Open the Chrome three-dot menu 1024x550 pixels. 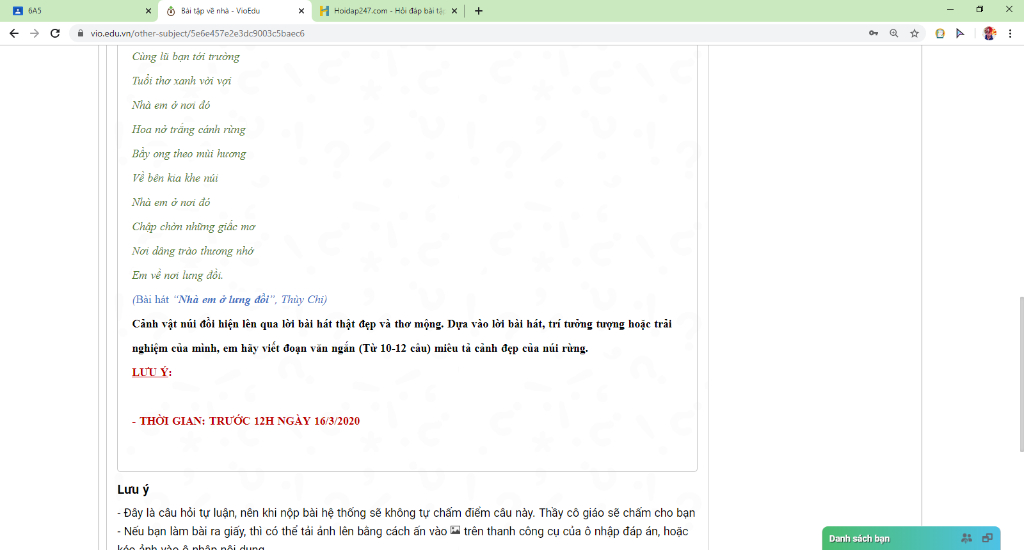pos(1010,33)
